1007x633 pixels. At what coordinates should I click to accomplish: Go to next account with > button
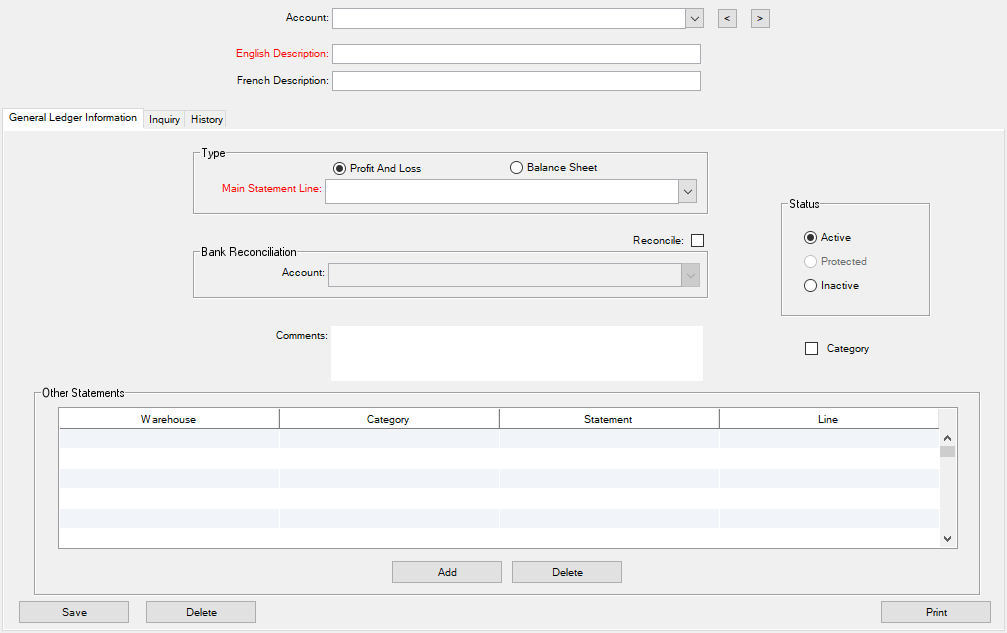(760, 18)
